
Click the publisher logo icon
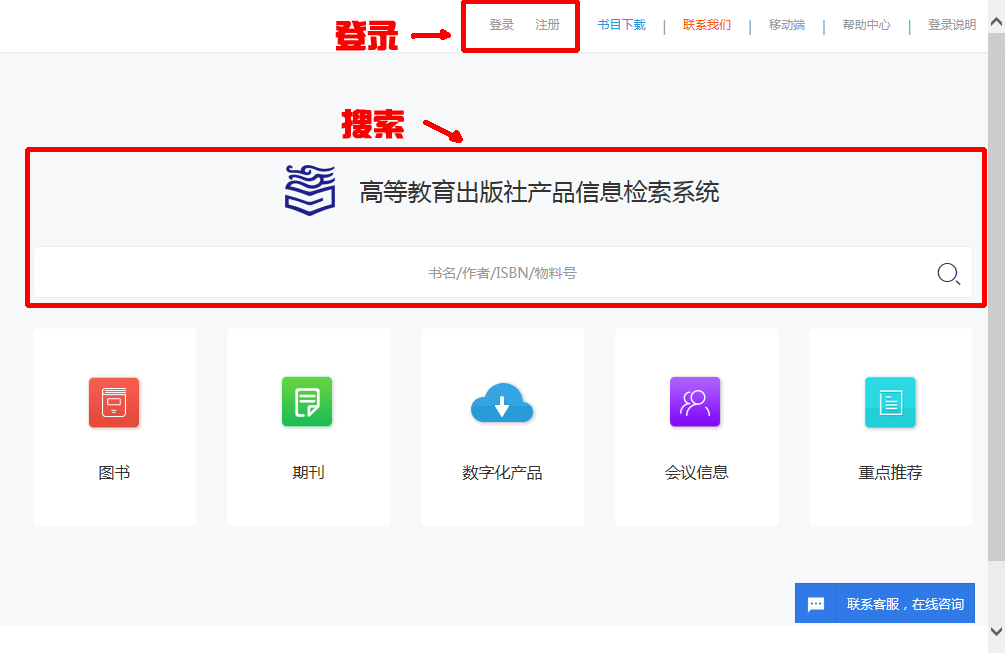click(310, 190)
